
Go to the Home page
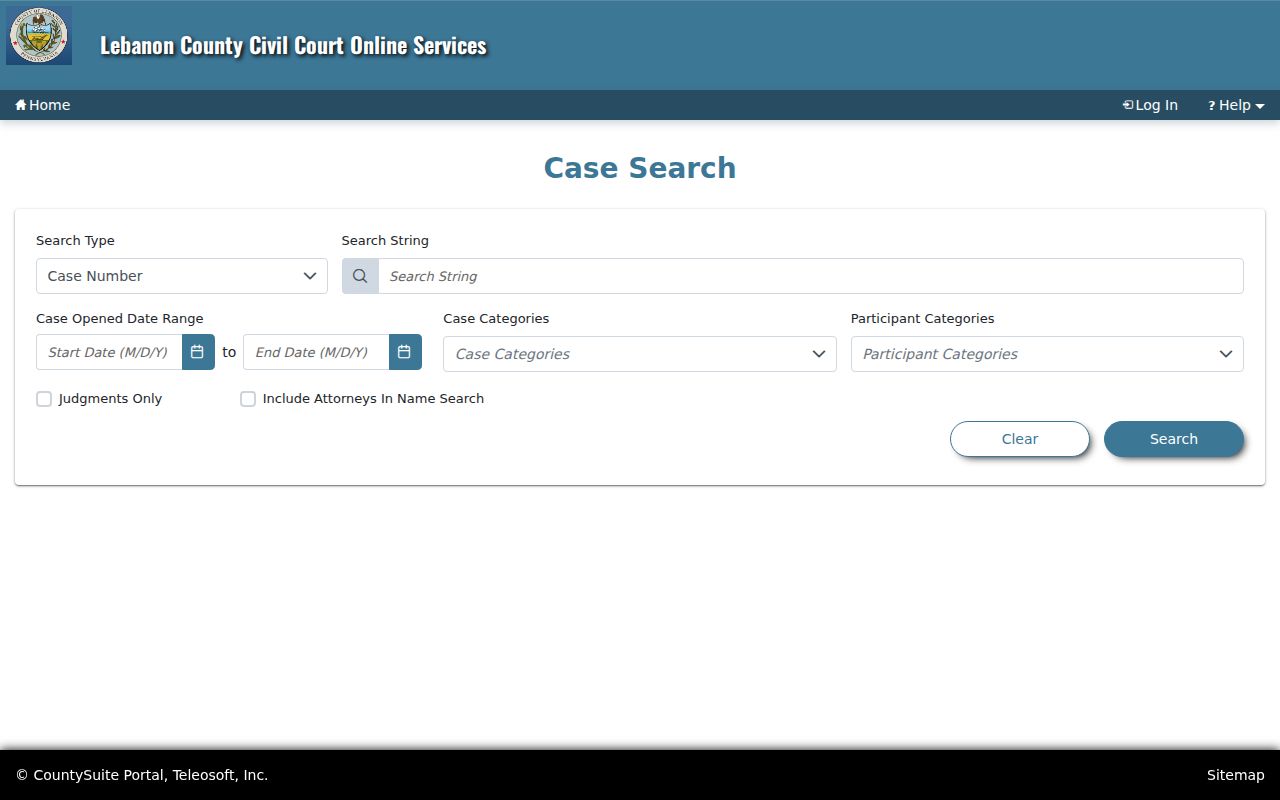click(42, 105)
